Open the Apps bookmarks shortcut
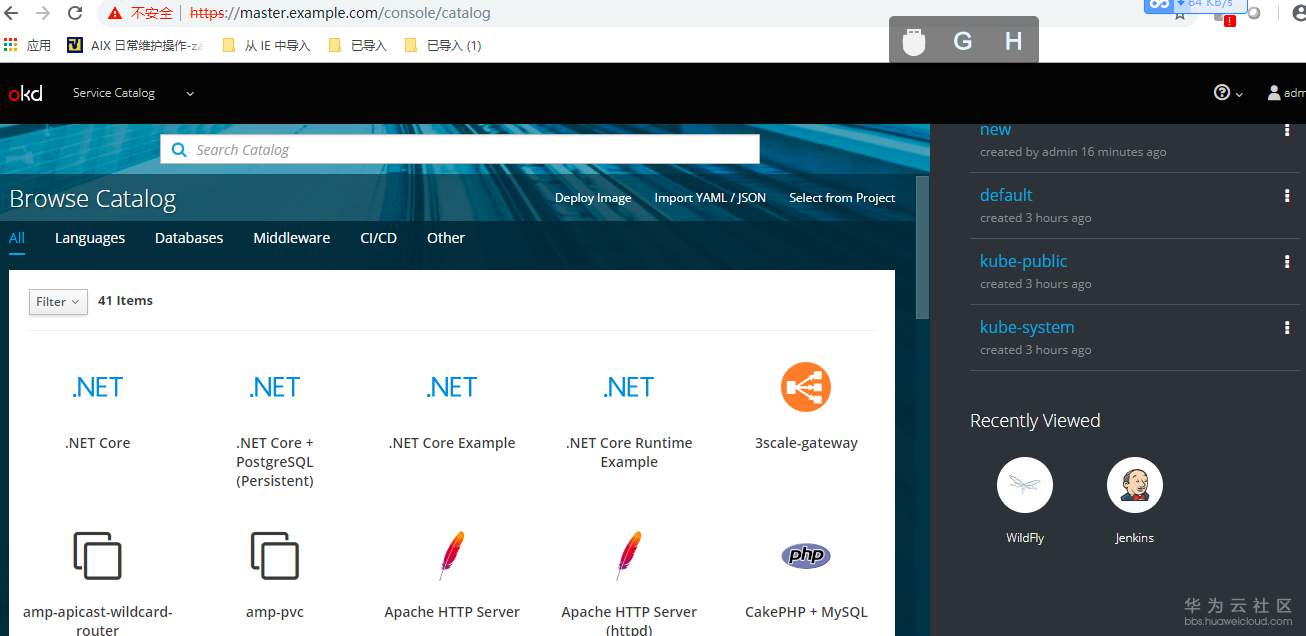Screen dimensions: 1306x636 (x=27, y=45)
